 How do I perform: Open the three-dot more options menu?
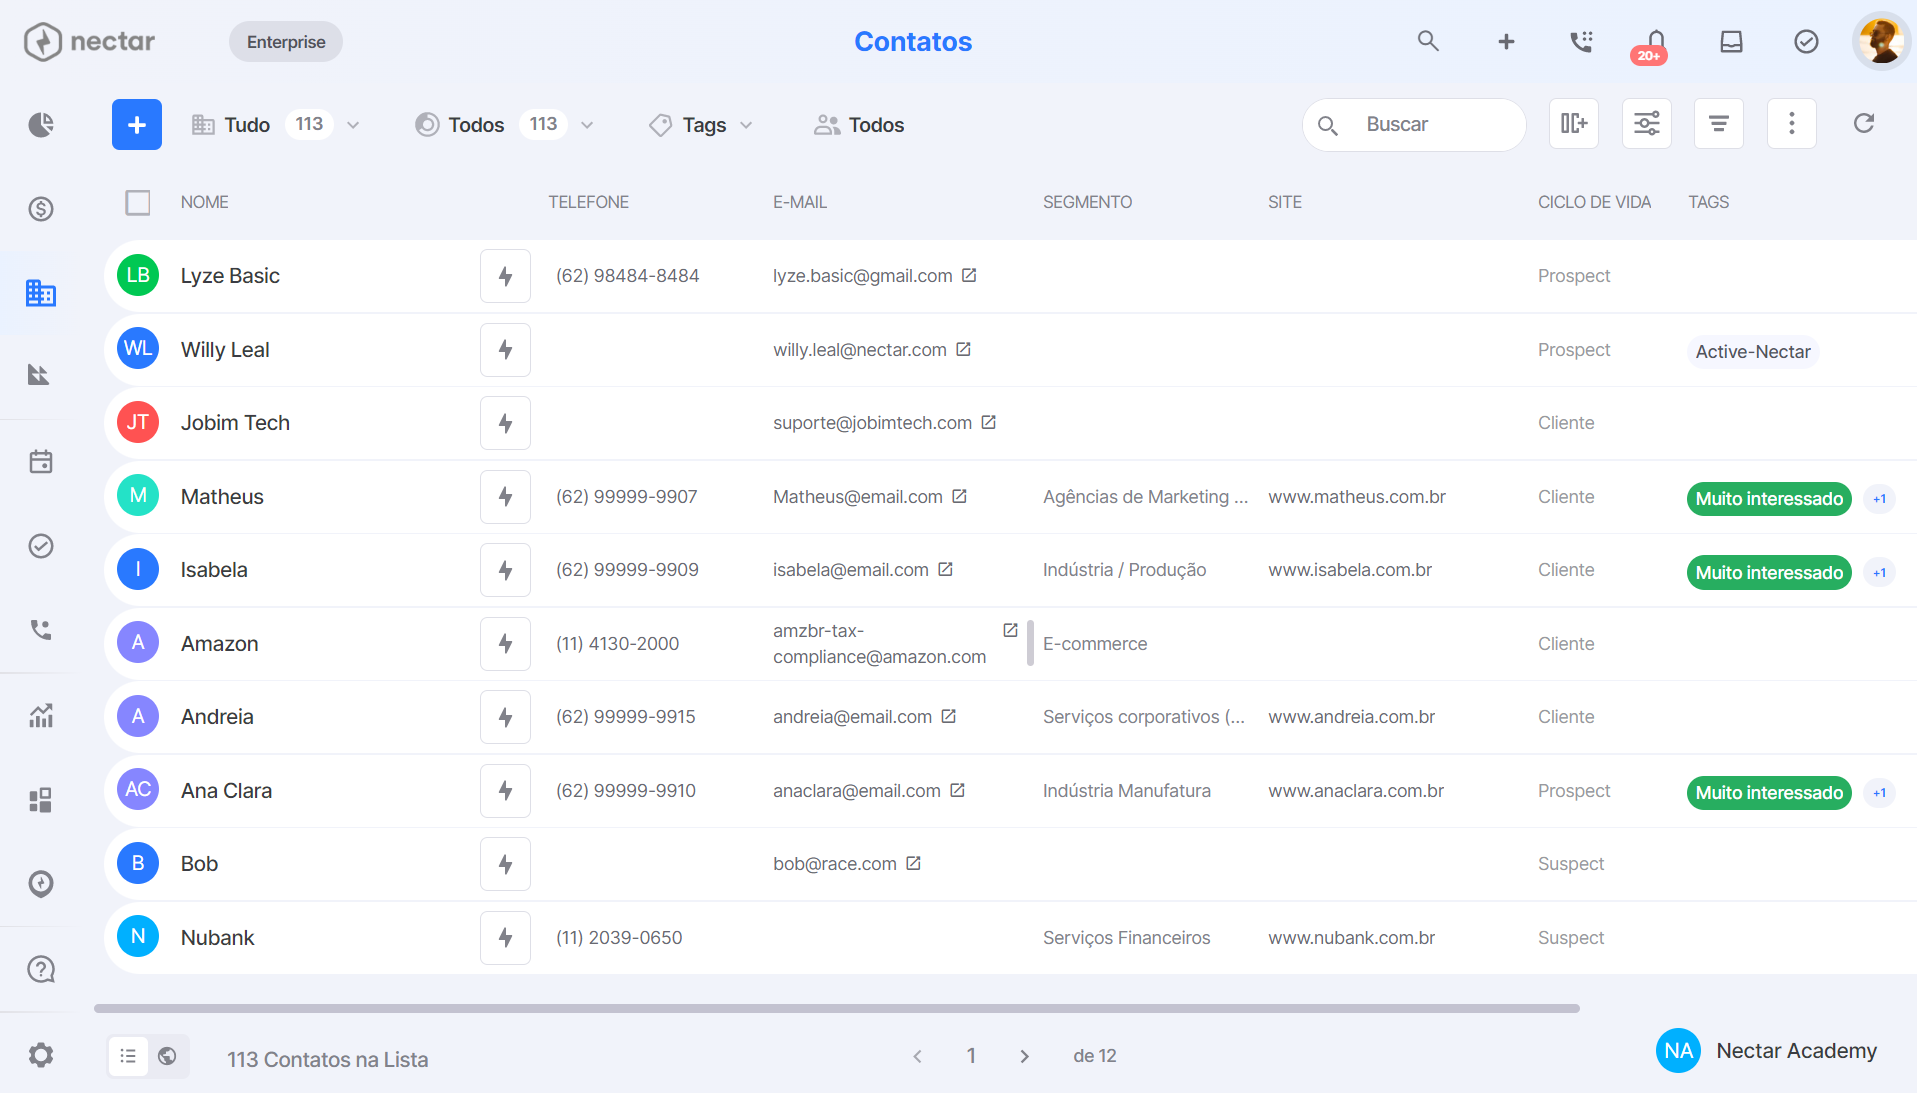[1792, 124]
